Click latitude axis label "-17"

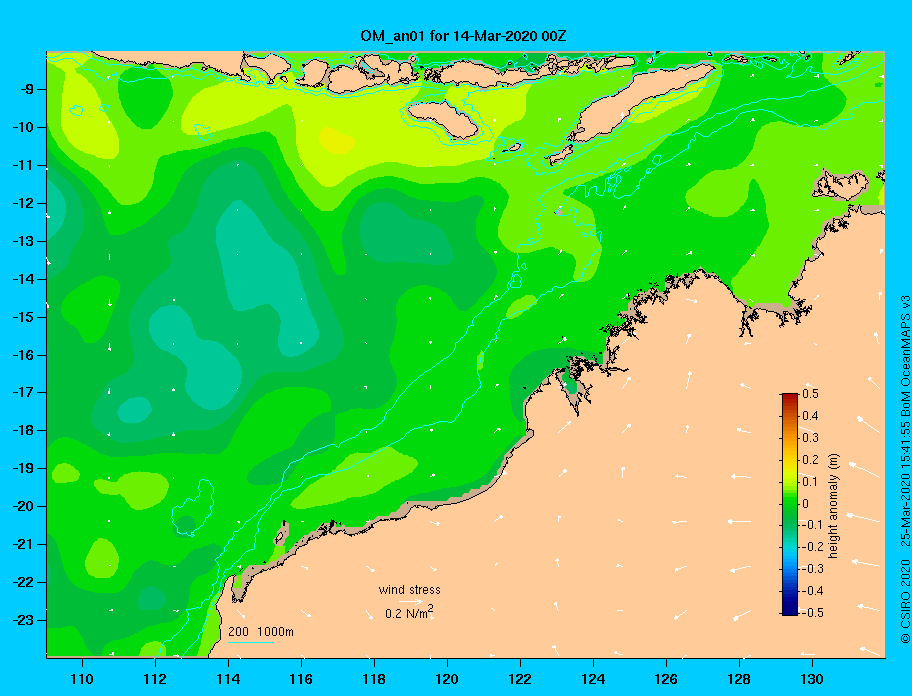click(x=23, y=392)
